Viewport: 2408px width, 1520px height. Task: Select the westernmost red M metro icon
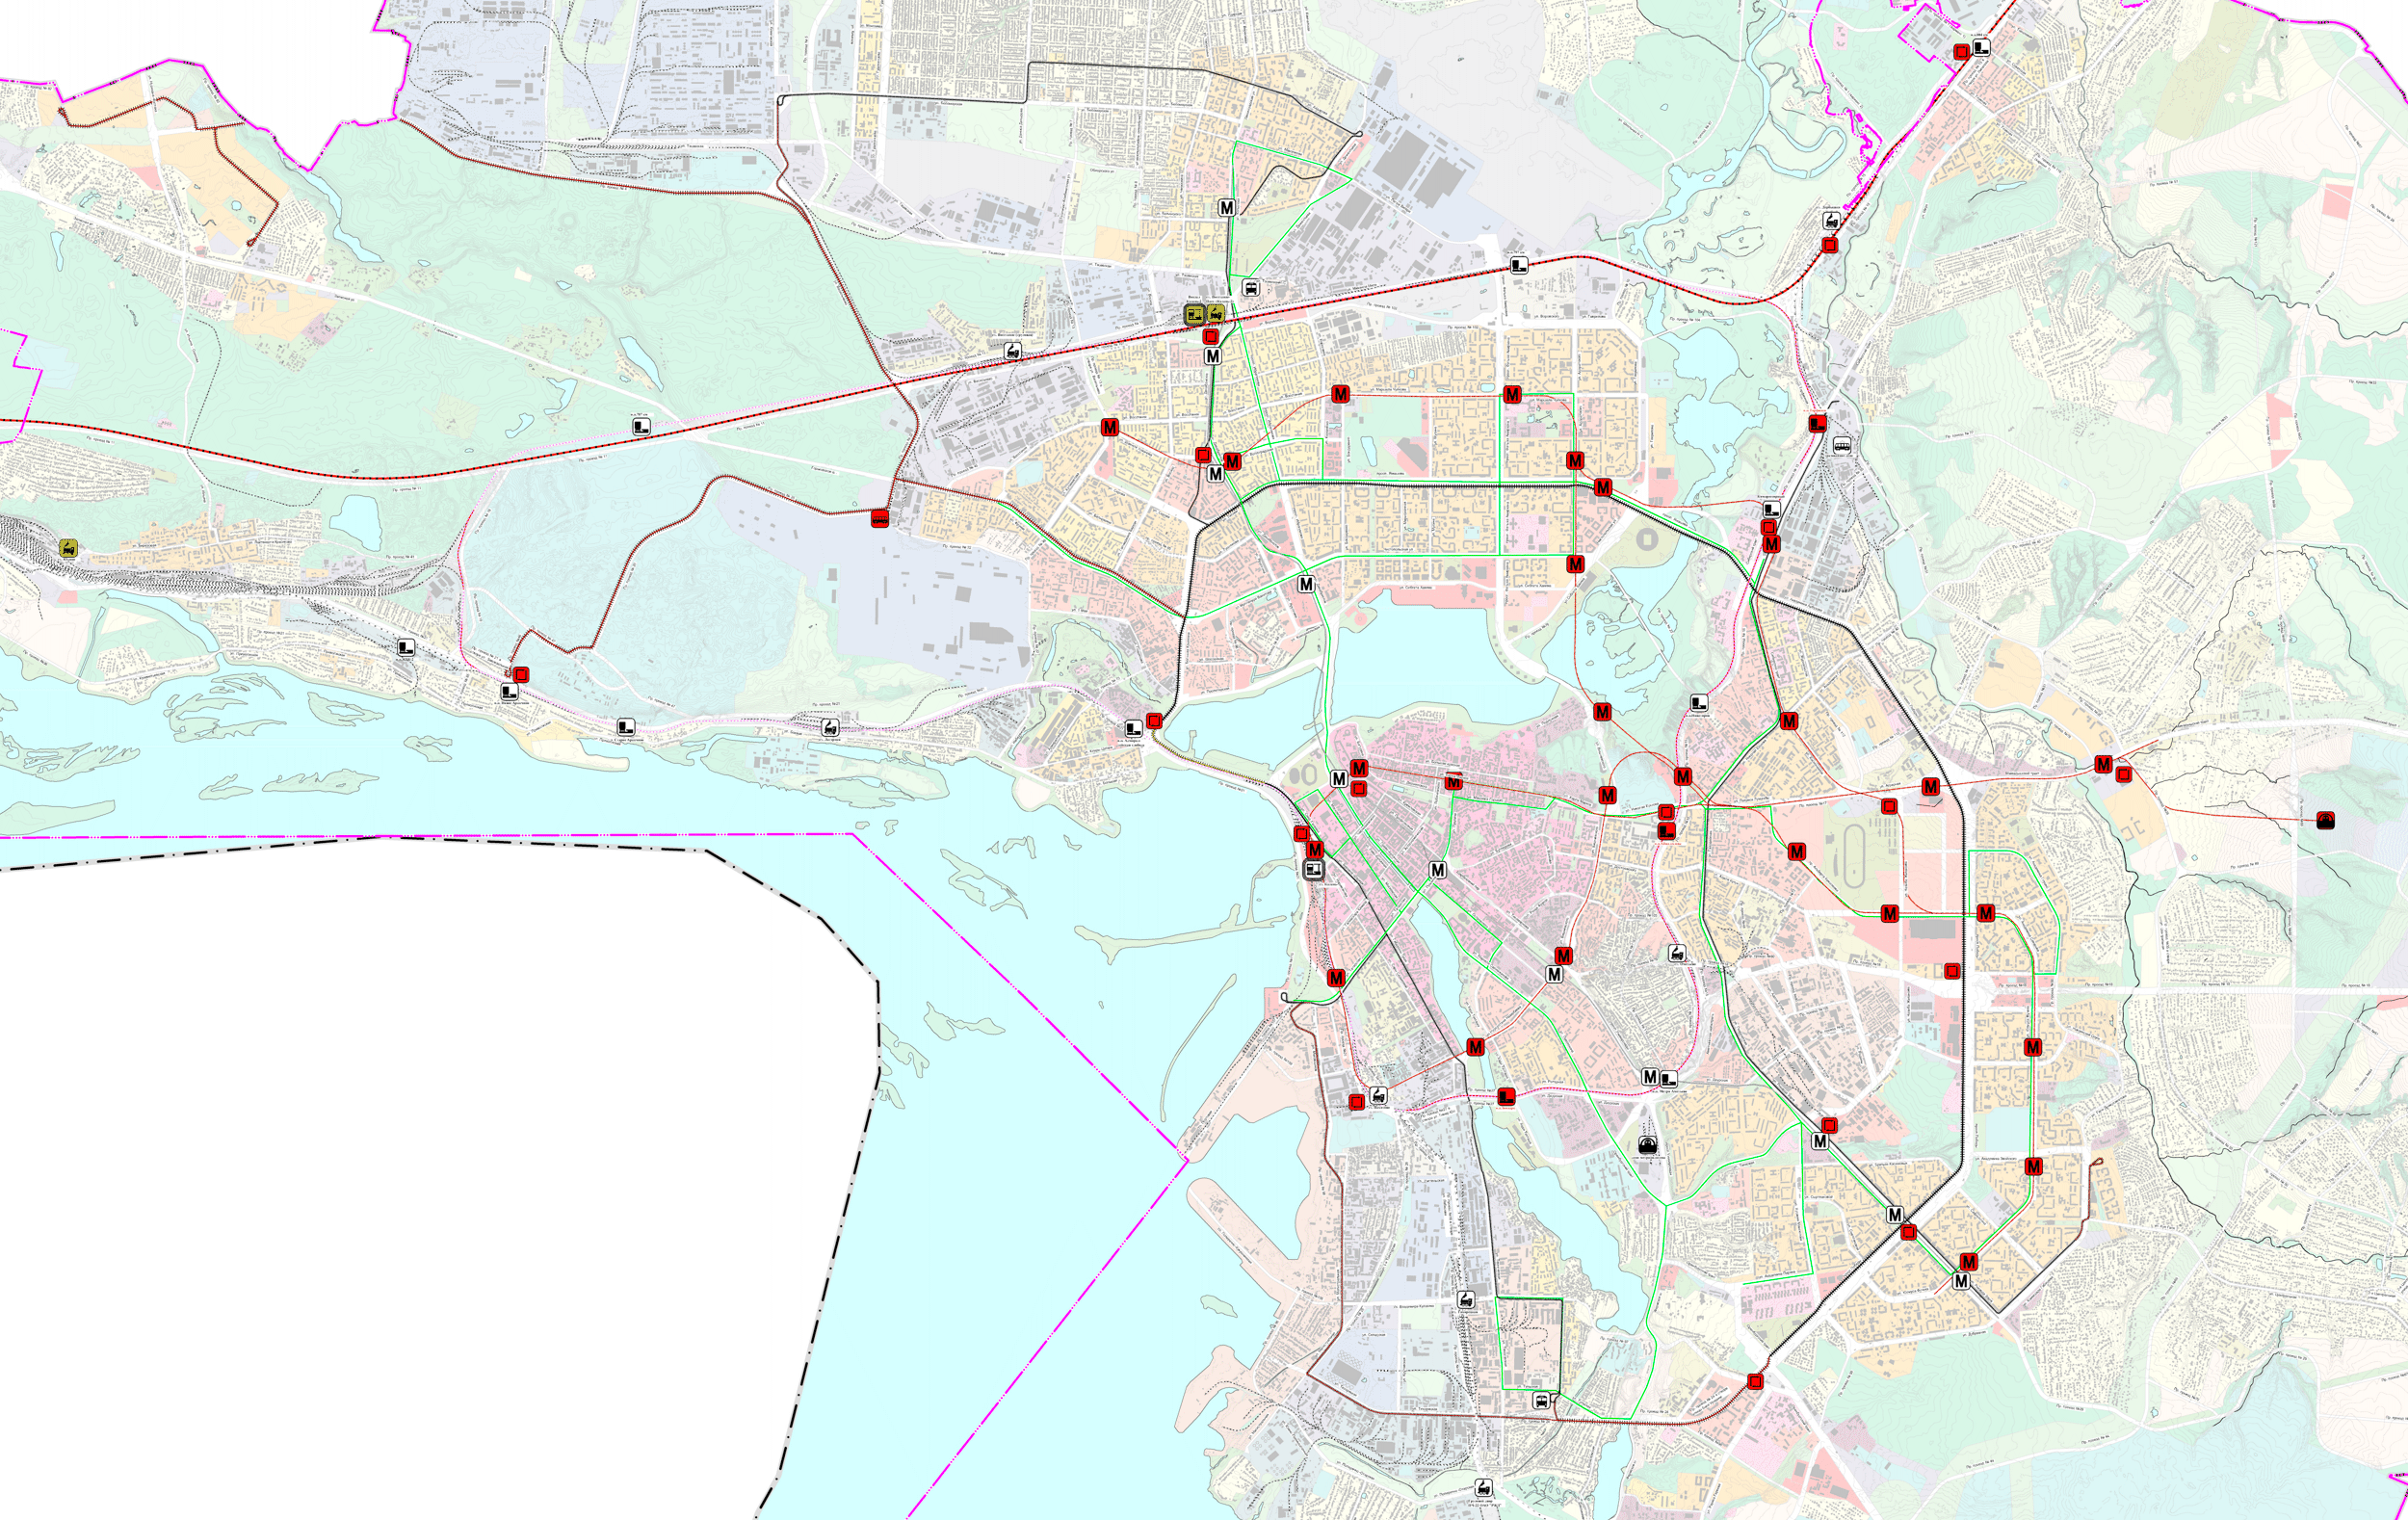click(x=1109, y=427)
